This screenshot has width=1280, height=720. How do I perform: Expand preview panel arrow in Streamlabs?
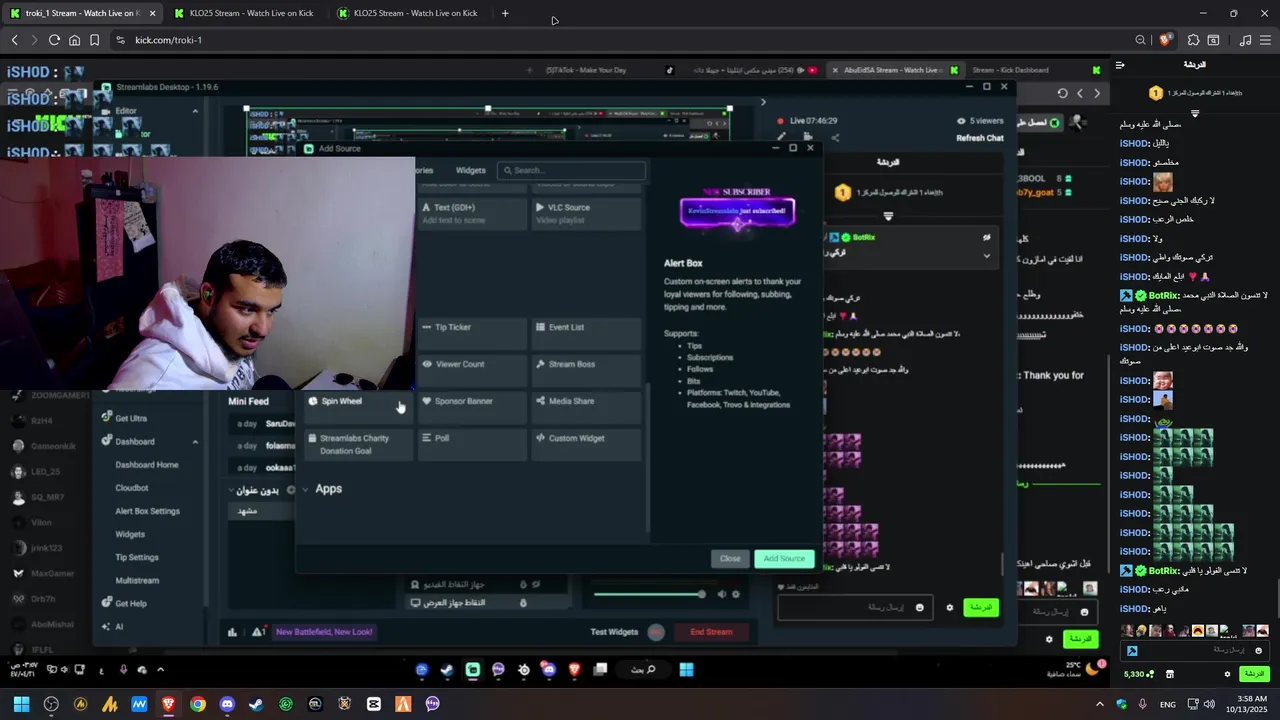pos(763,102)
